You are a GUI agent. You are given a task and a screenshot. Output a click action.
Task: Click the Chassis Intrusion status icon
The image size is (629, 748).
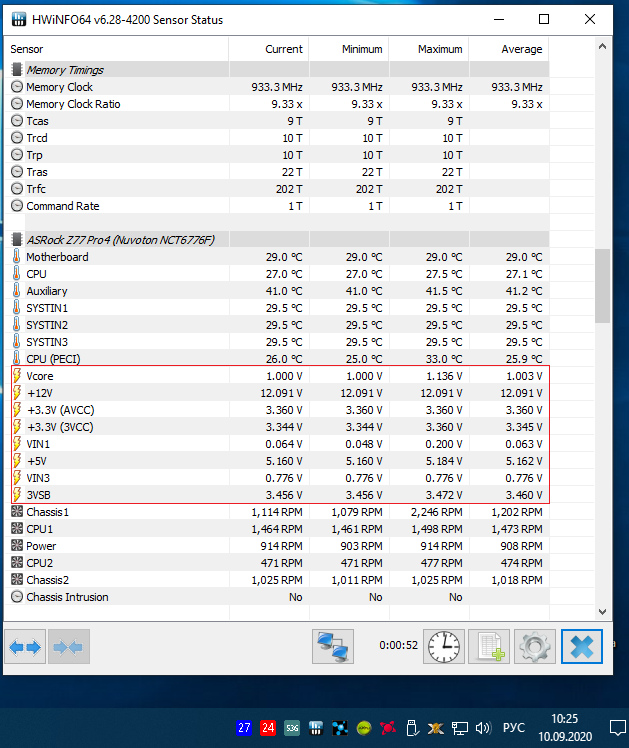click(17, 597)
